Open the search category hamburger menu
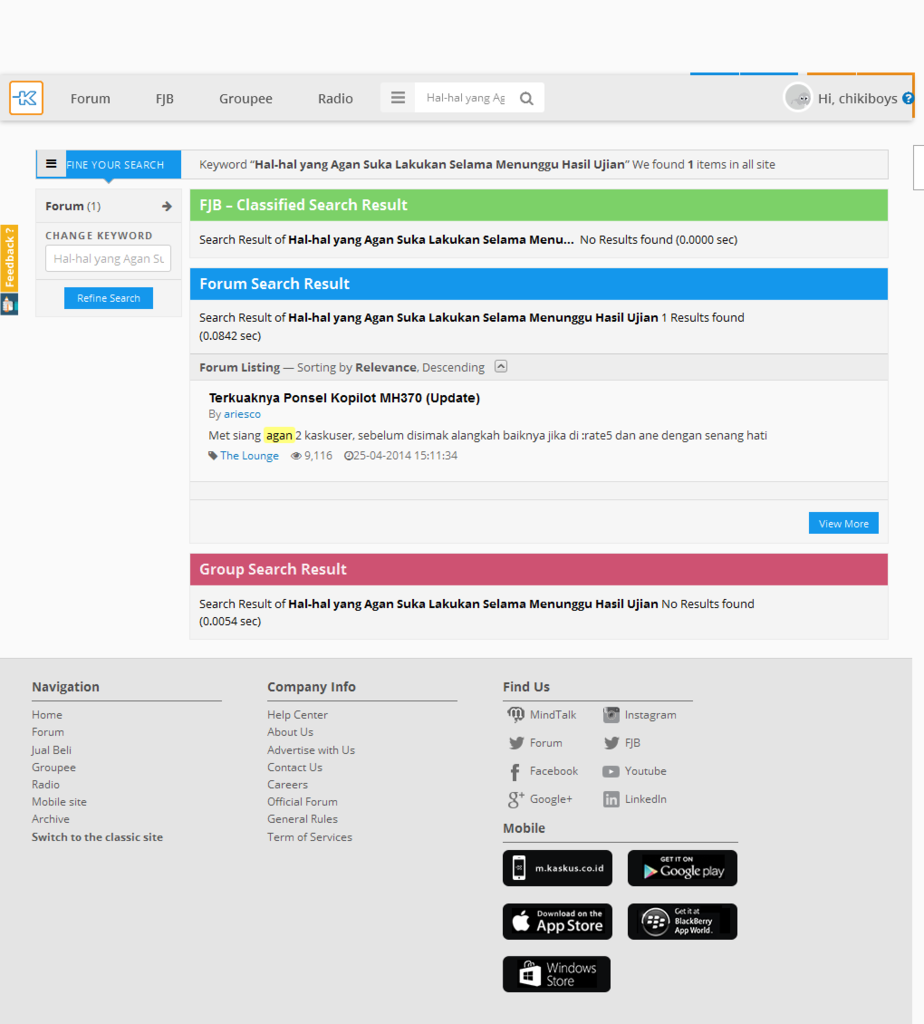Viewport: 924px width, 1024px height. click(398, 98)
